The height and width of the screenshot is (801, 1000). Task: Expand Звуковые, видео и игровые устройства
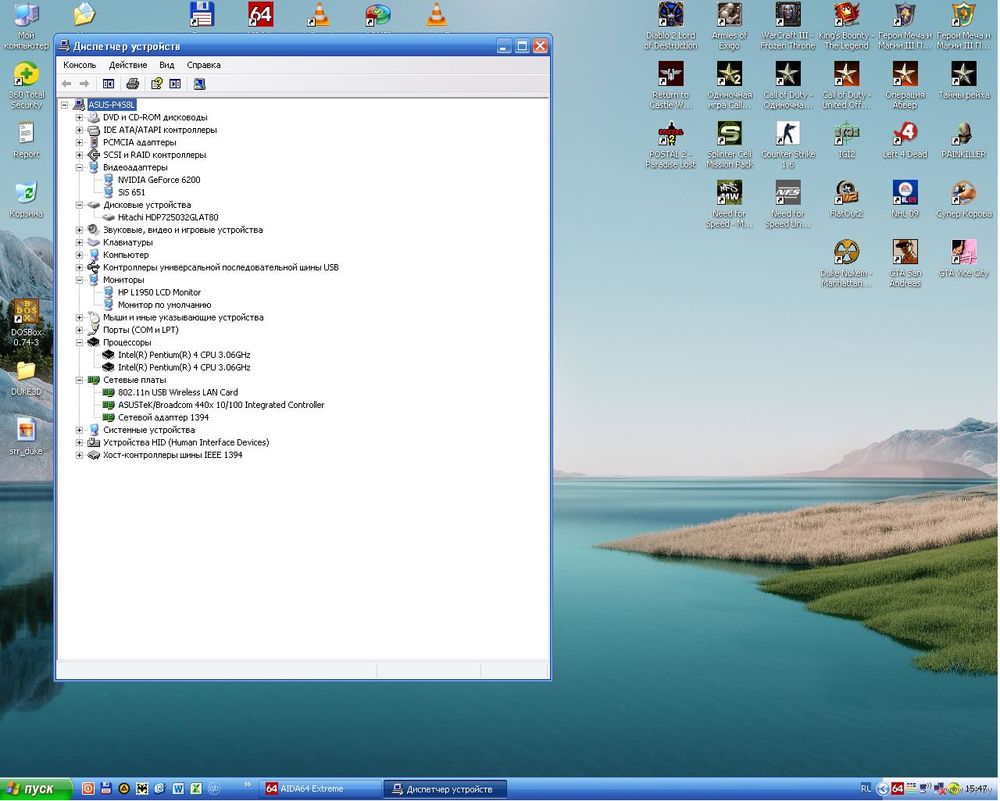79,230
